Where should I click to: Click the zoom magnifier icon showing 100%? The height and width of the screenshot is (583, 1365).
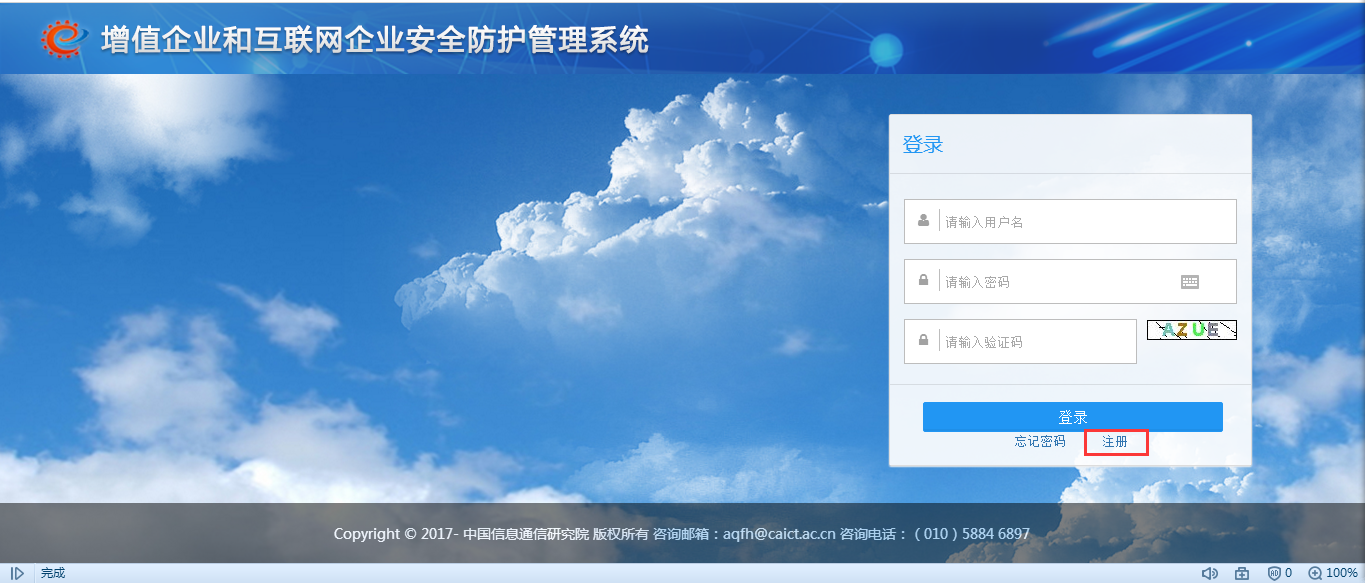[1315, 573]
